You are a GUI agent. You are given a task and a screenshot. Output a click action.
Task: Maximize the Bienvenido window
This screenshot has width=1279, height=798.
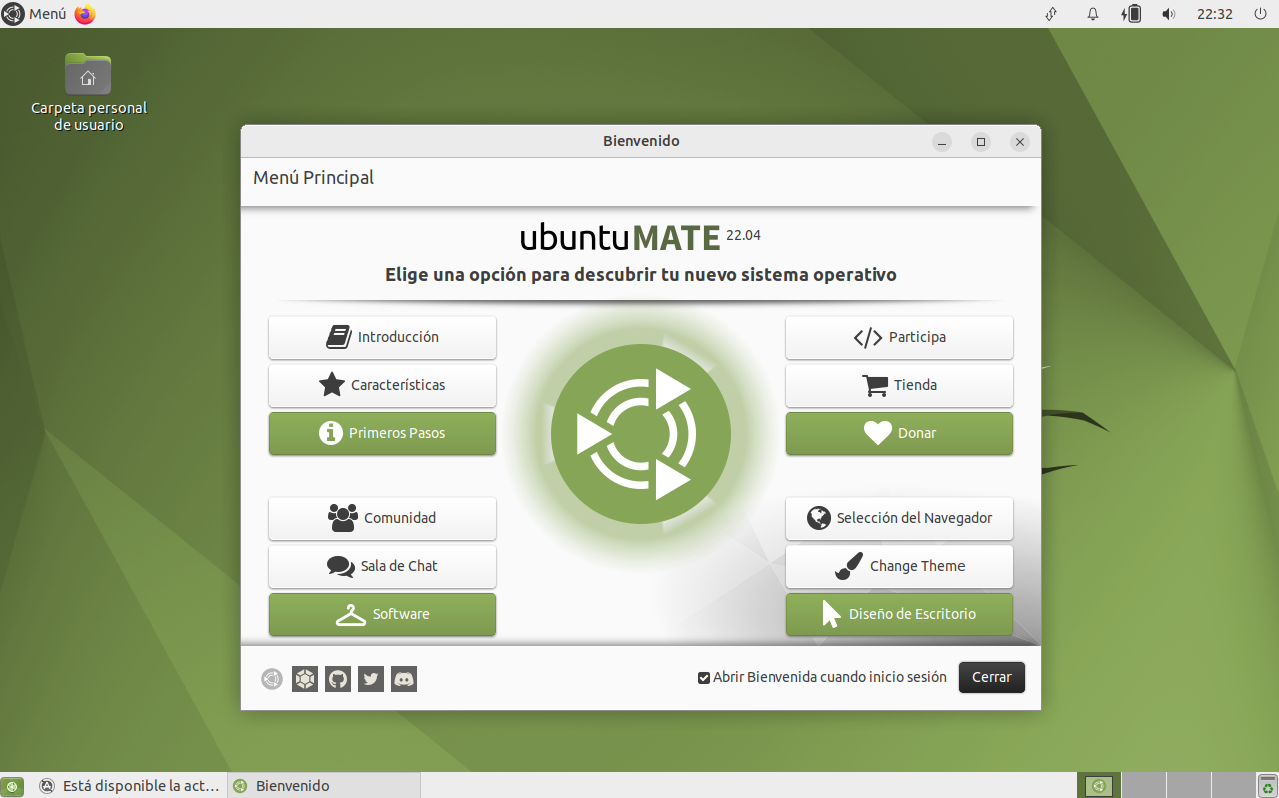[981, 142]
